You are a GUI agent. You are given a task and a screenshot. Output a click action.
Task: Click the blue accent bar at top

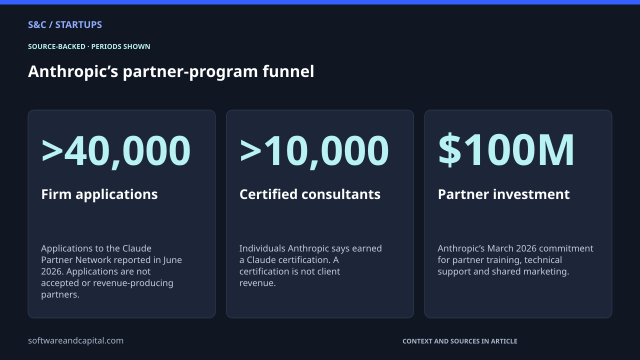pos(320,2)
